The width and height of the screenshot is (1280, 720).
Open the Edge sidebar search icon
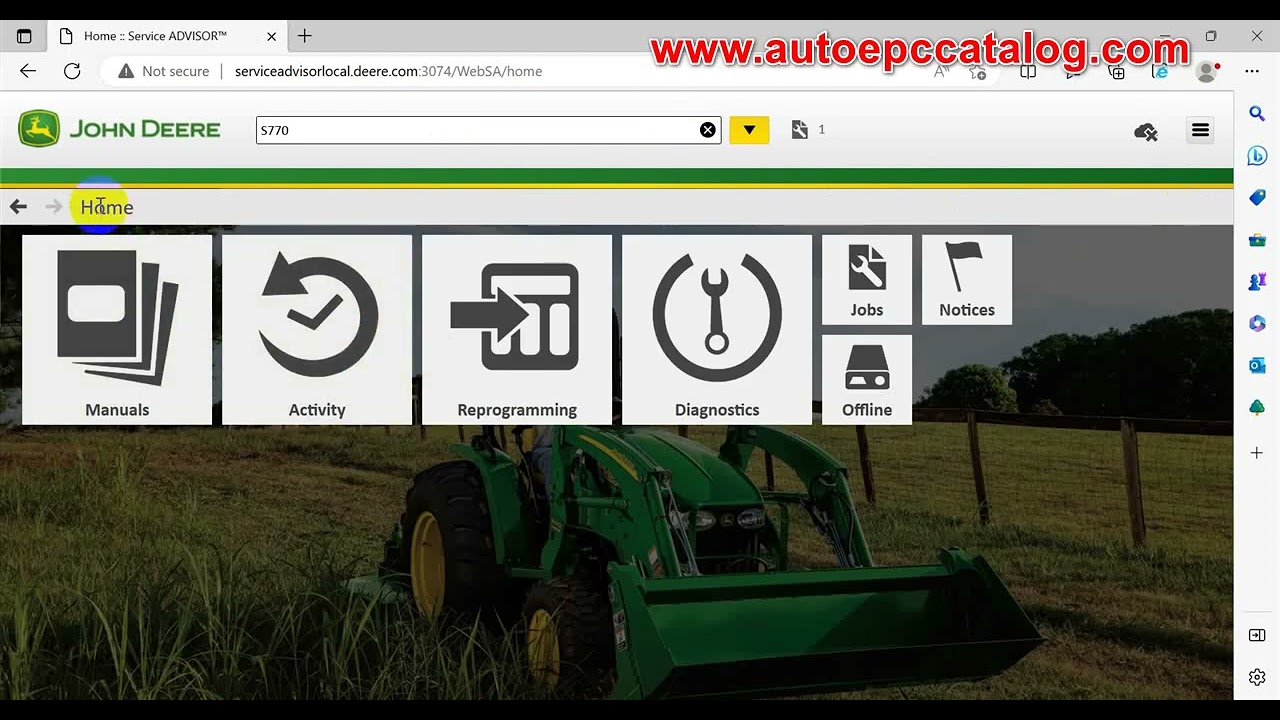pyautogui.click(x=1257, y=114)
